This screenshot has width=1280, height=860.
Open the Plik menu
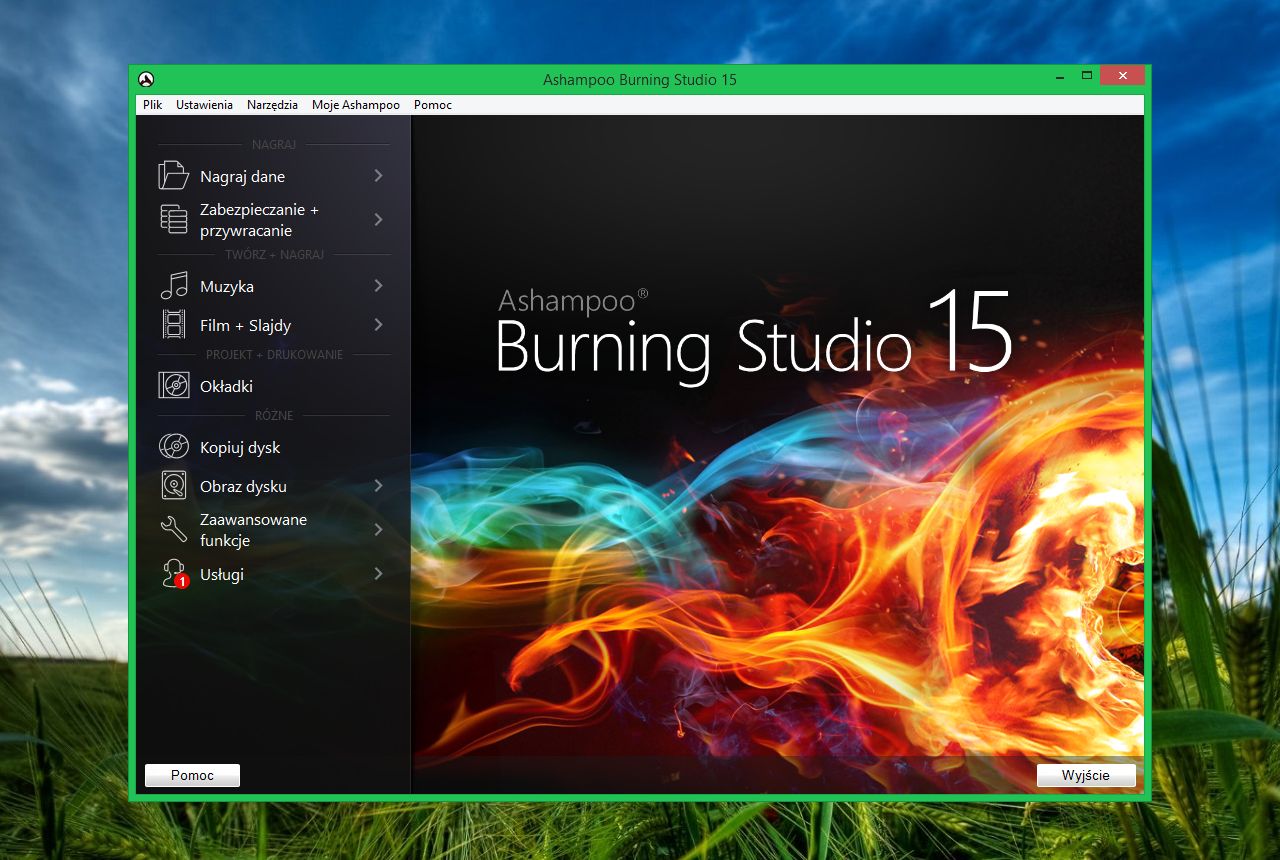(x=153, y=105)
